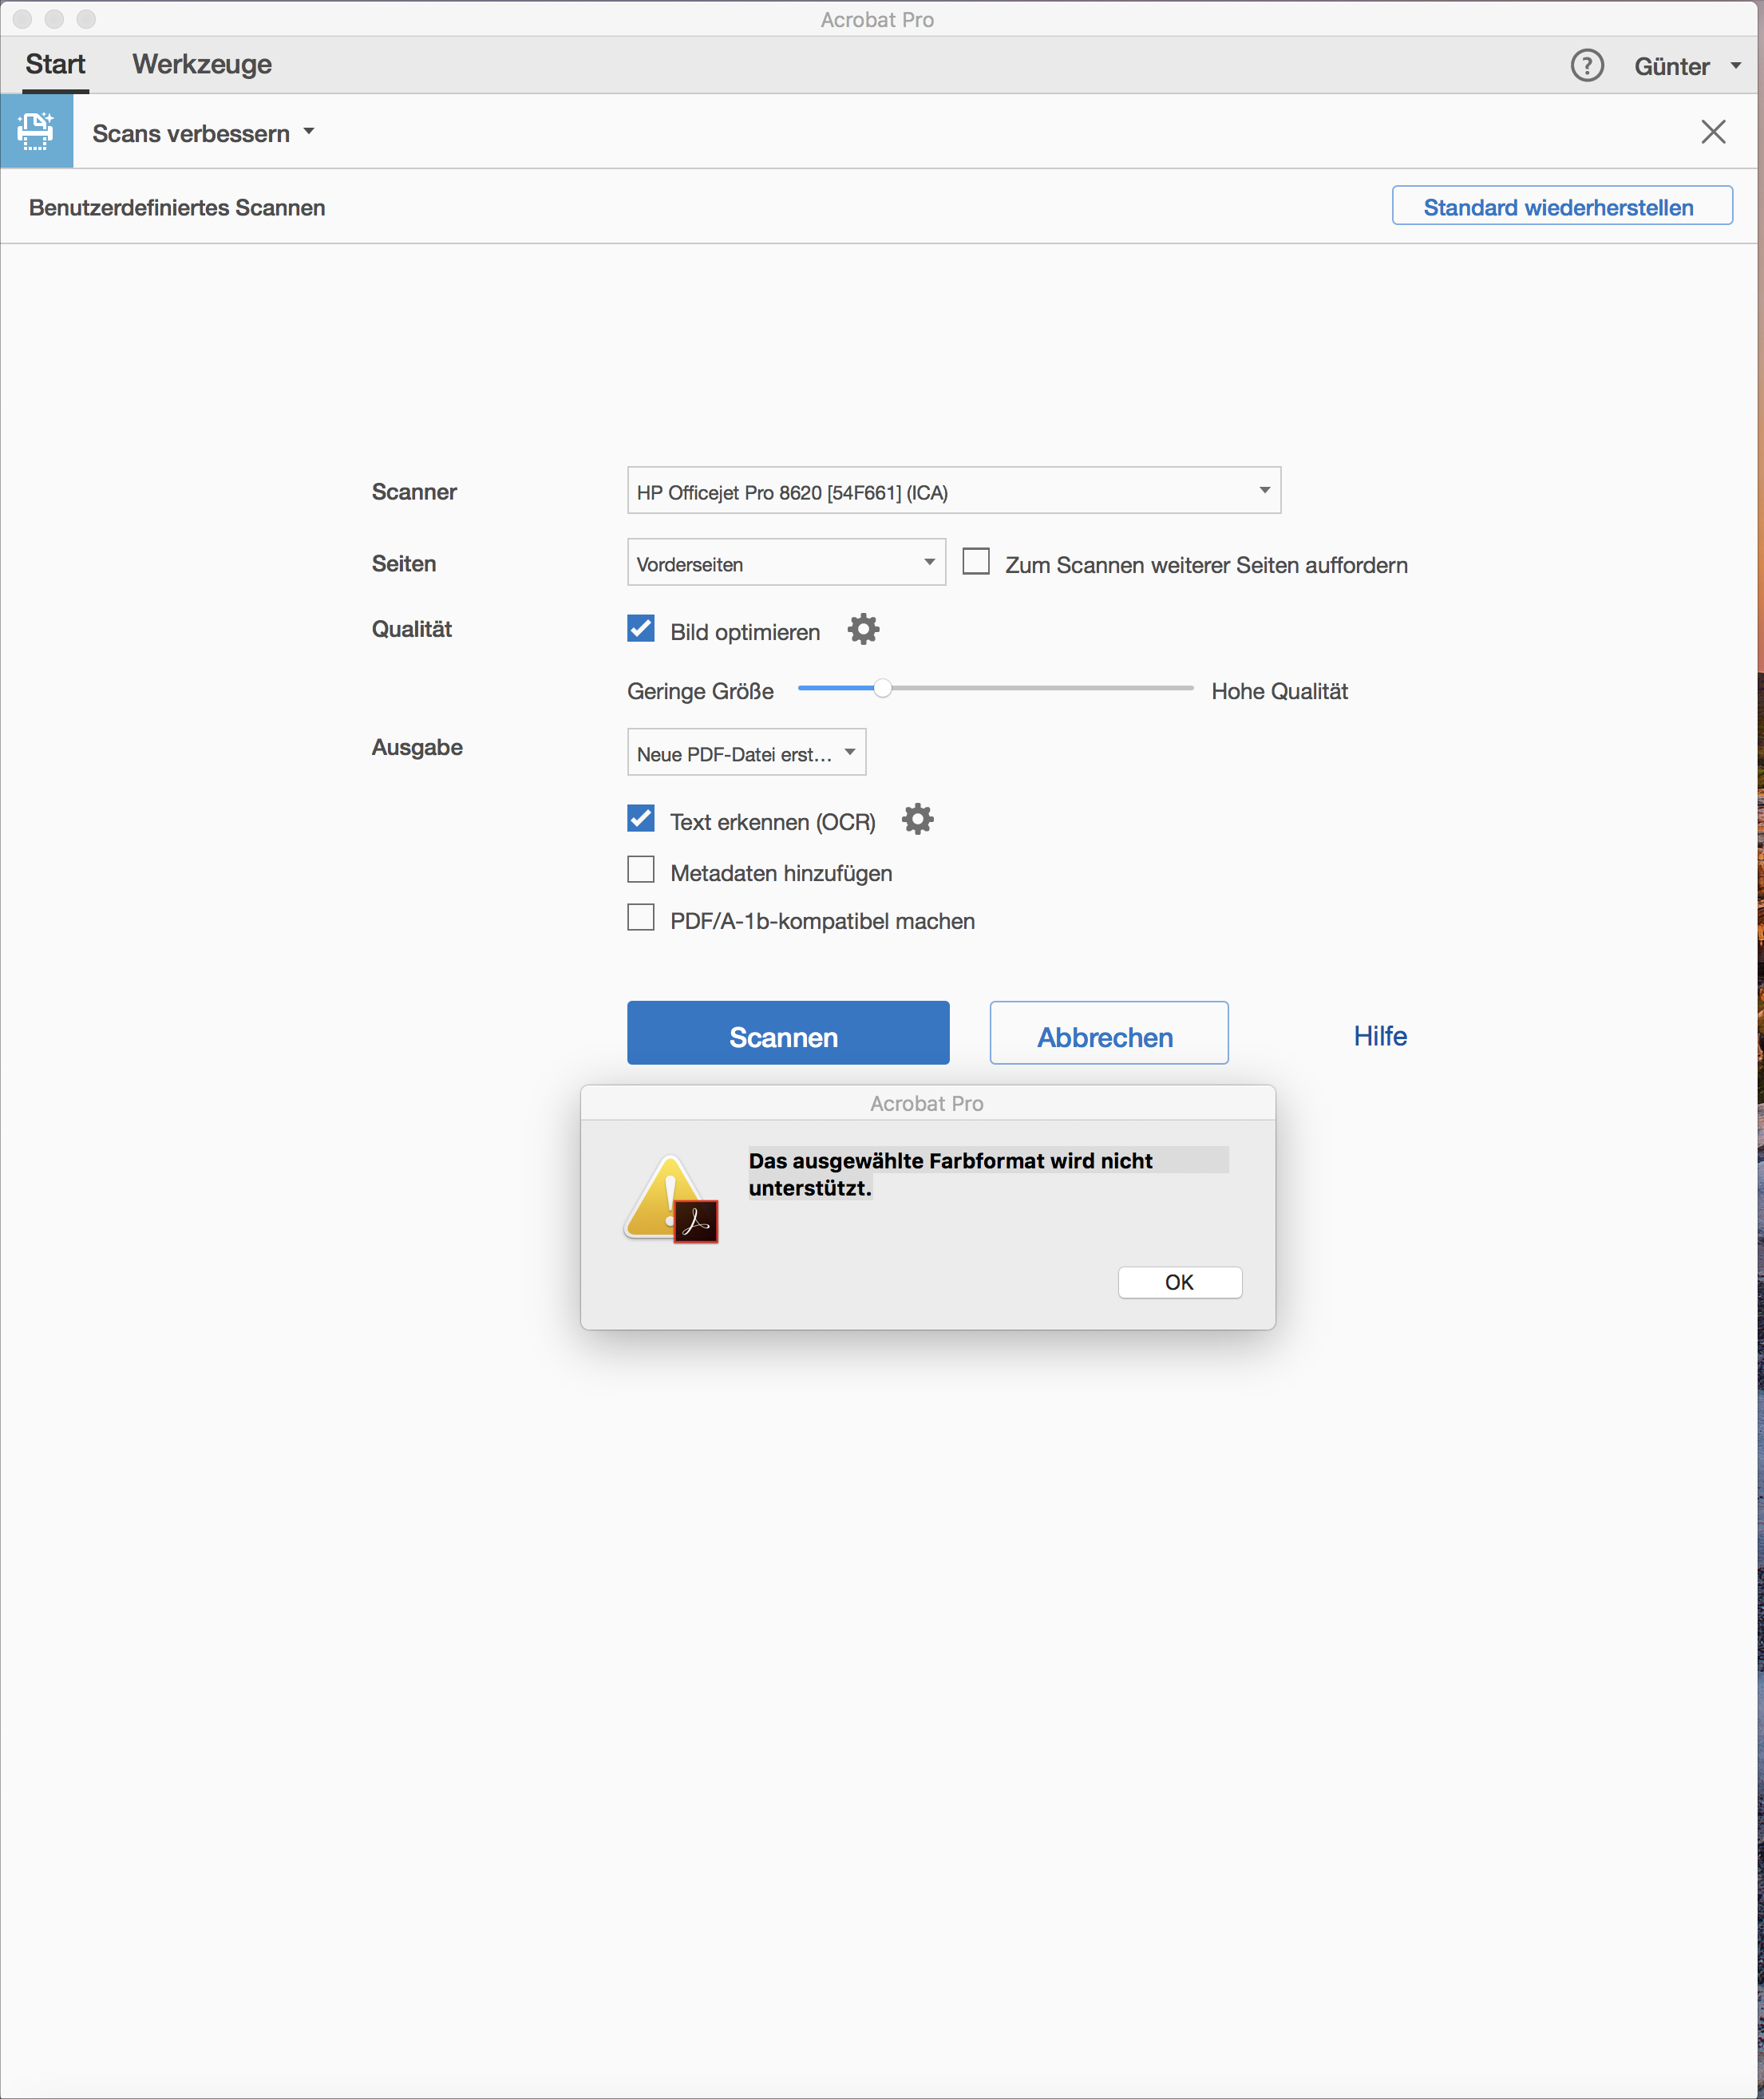Click the Acrobat Pro dialog title bar
This screenshot has width=1764, height=2099.
pyautogui.click(x=927, y=1104)
